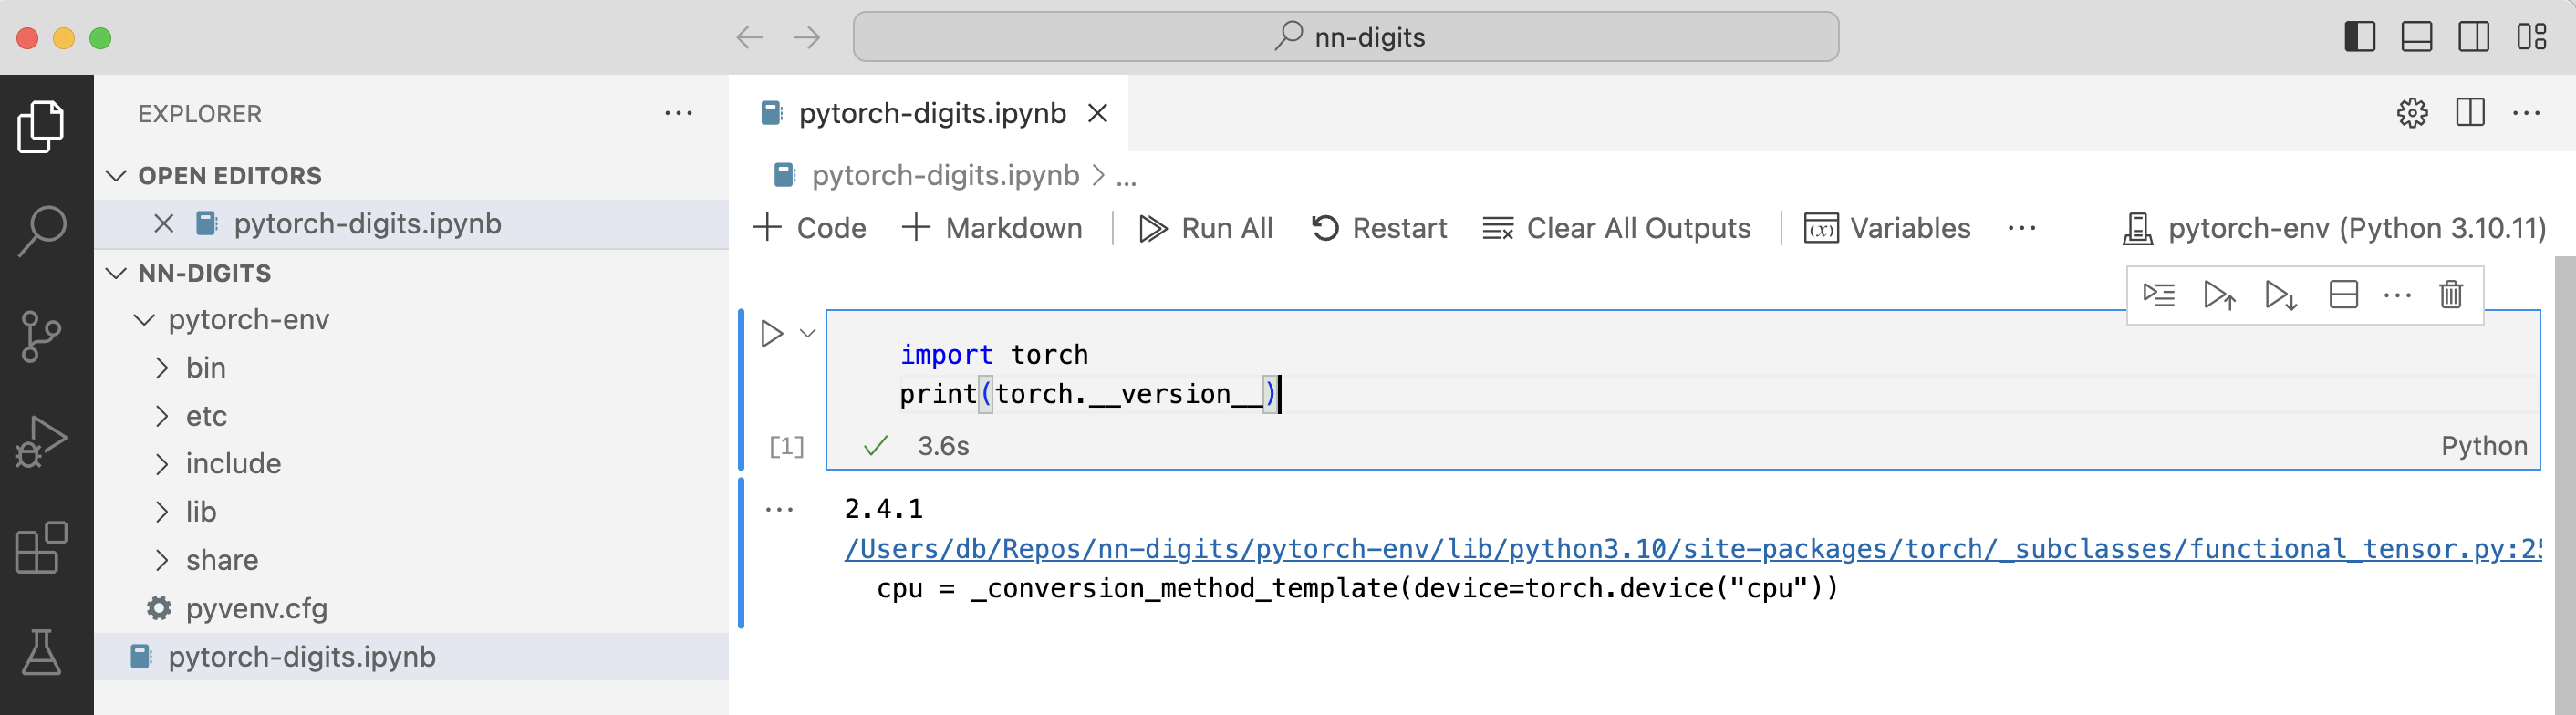2576x715 pixels.
Task: Open editor More Actions ellipsis
Action: [2526, 113]
